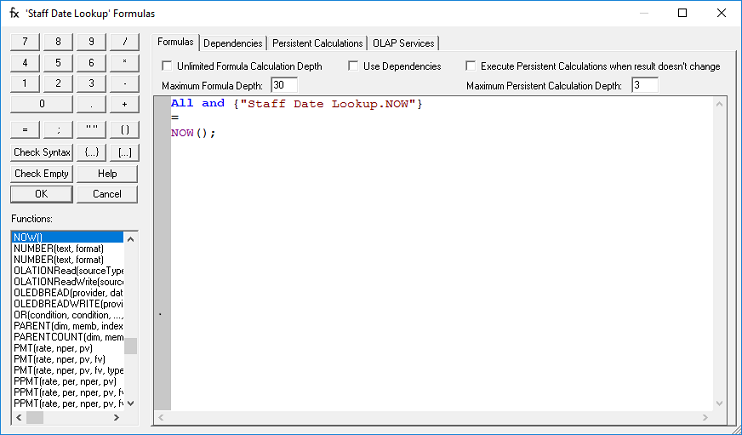Open the OLAP Services tab

[404, 43]
